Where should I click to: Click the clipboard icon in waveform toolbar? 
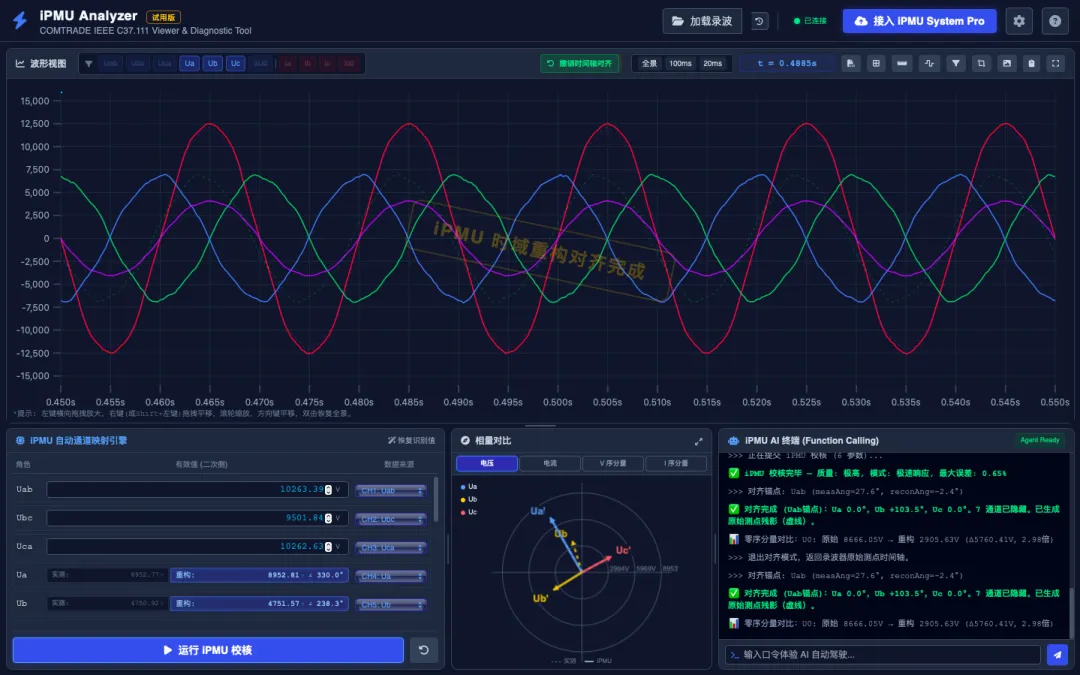tap(1031, 63)
